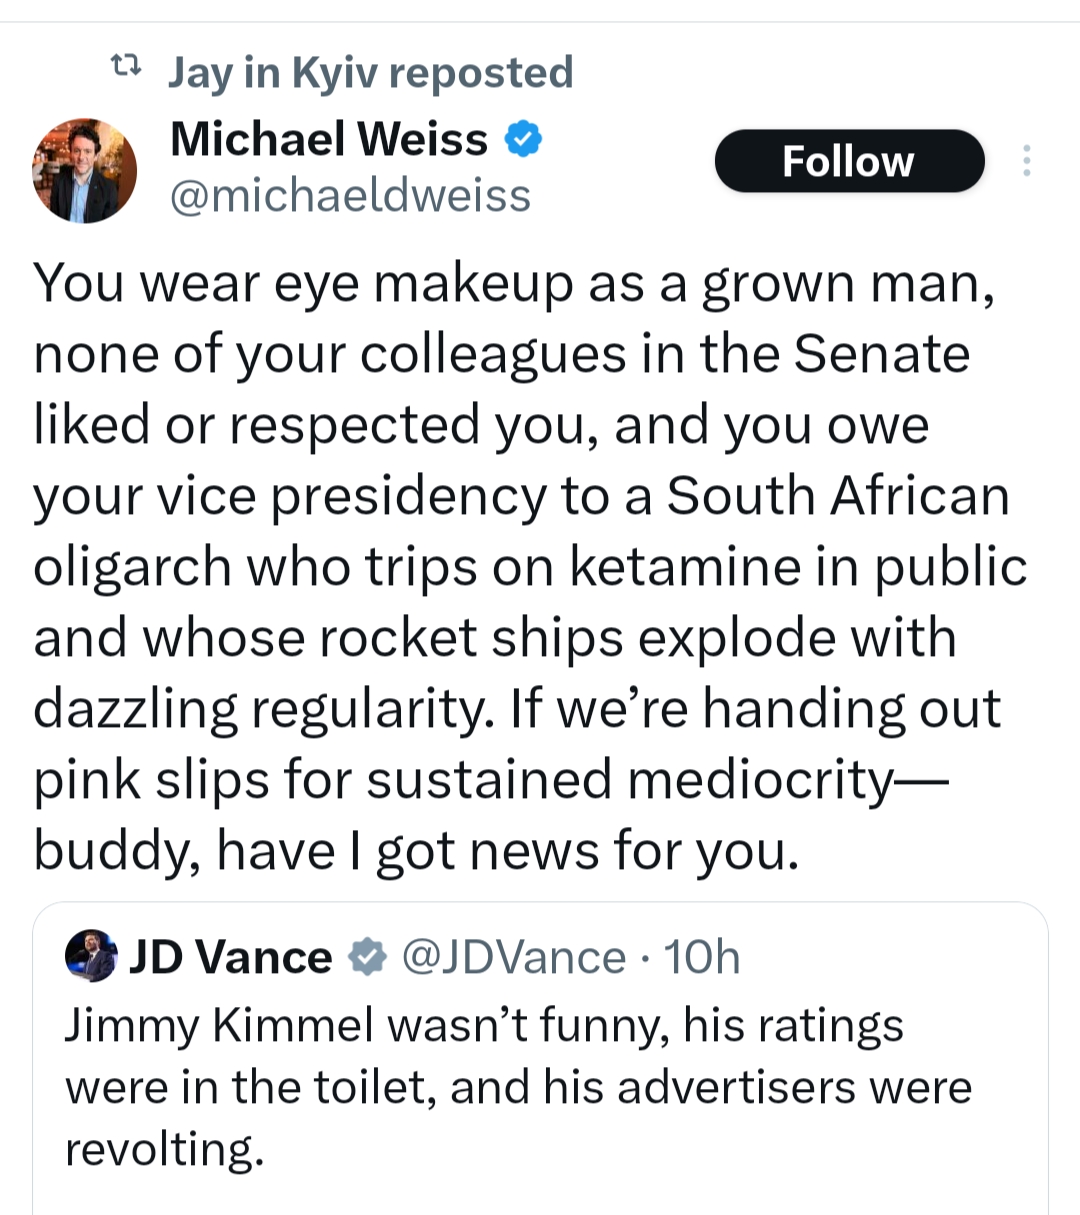Click the phrase 'South African' in the tweet
The image size is (1080, 1215).
pyautogui.click(x=838, y=496)
